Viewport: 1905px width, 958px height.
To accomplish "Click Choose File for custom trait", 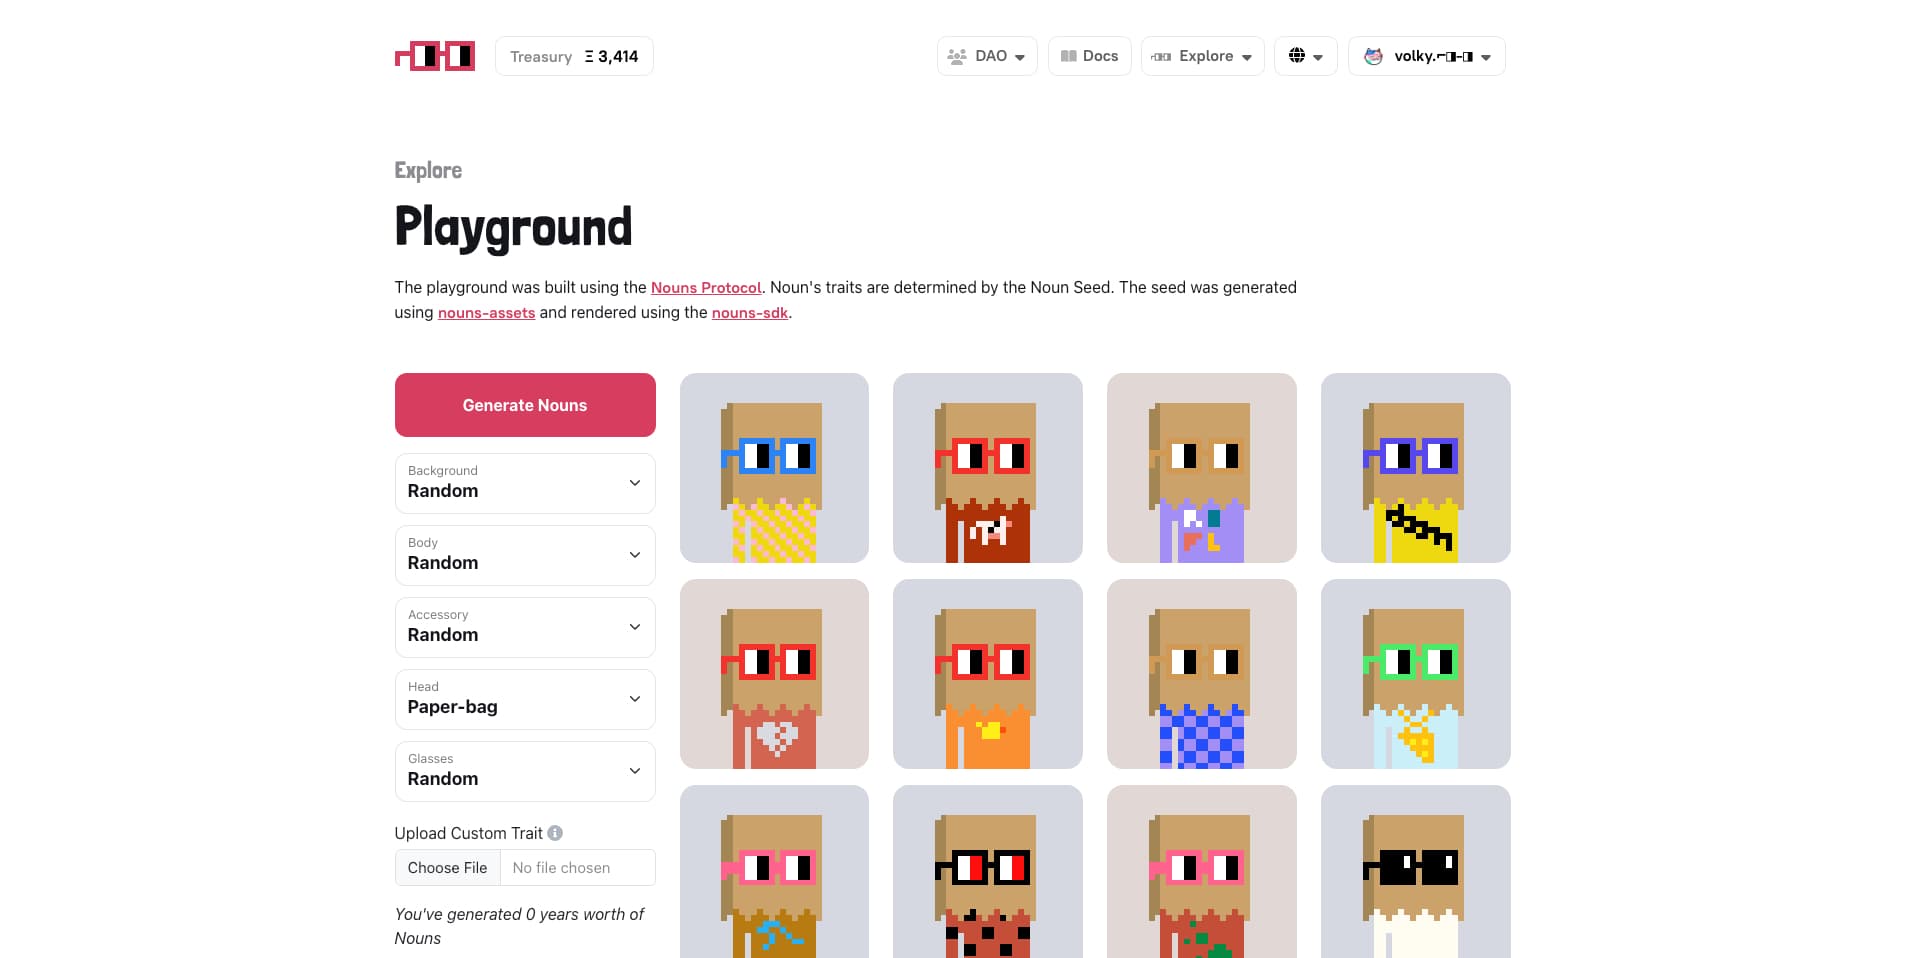I will click(447, 868).
